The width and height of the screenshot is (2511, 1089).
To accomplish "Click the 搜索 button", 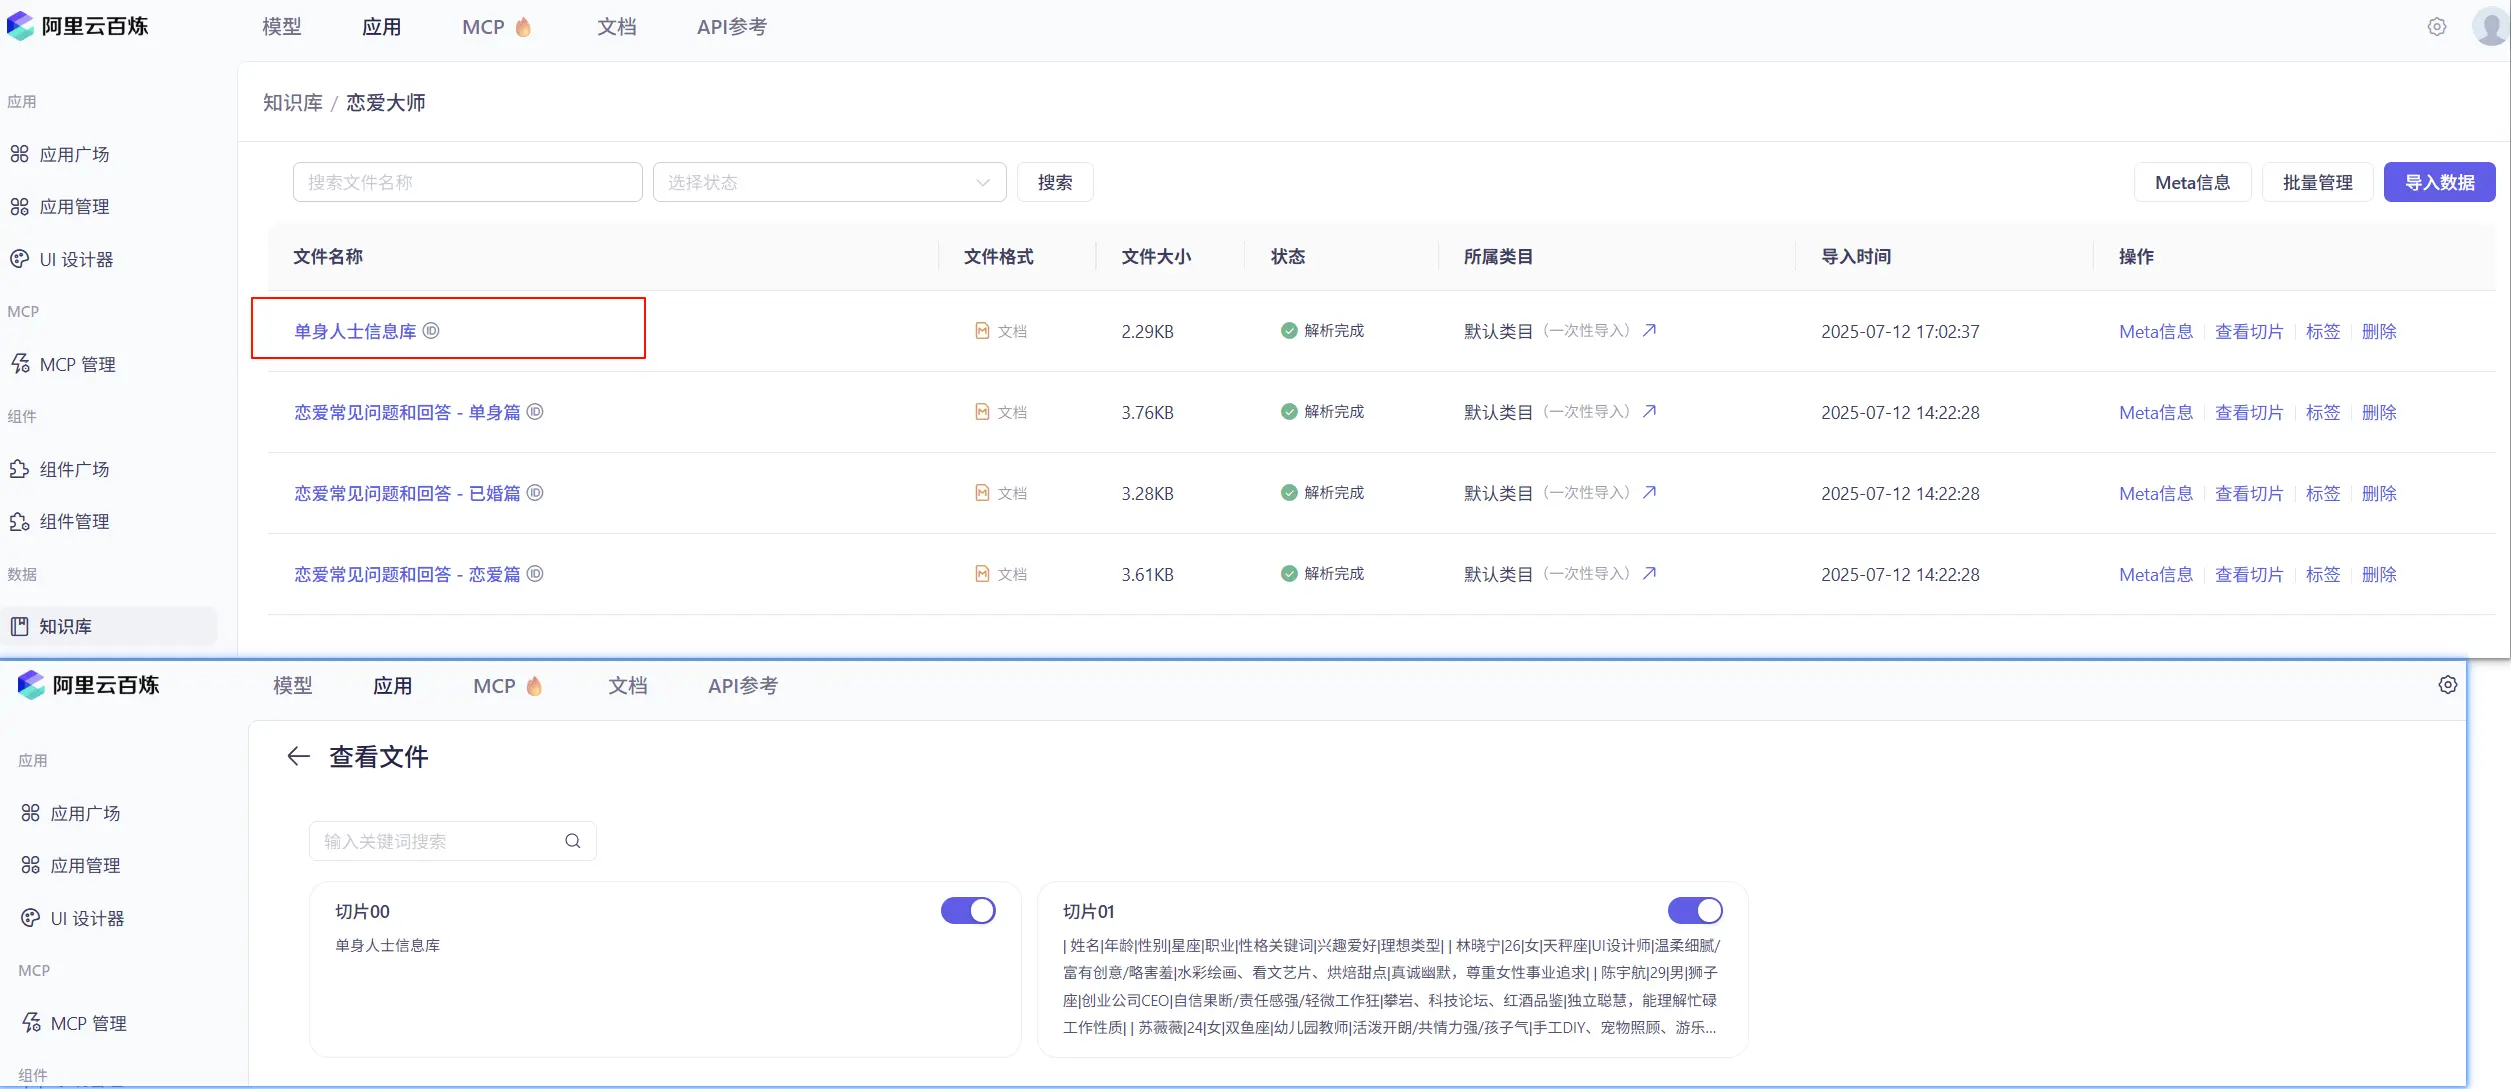I will [1055, 182].
